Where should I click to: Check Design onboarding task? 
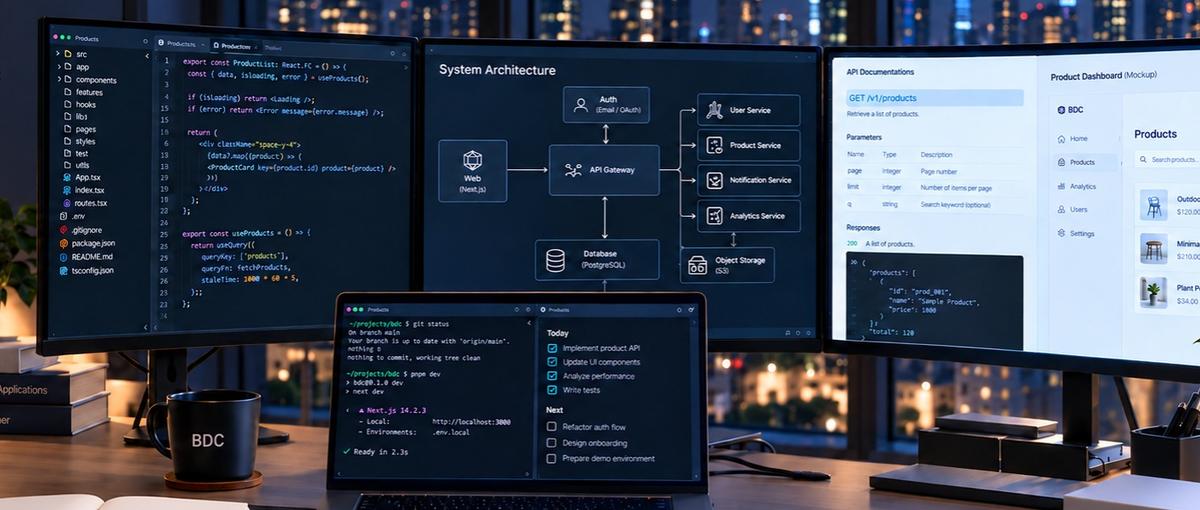(x=551, y=443)
